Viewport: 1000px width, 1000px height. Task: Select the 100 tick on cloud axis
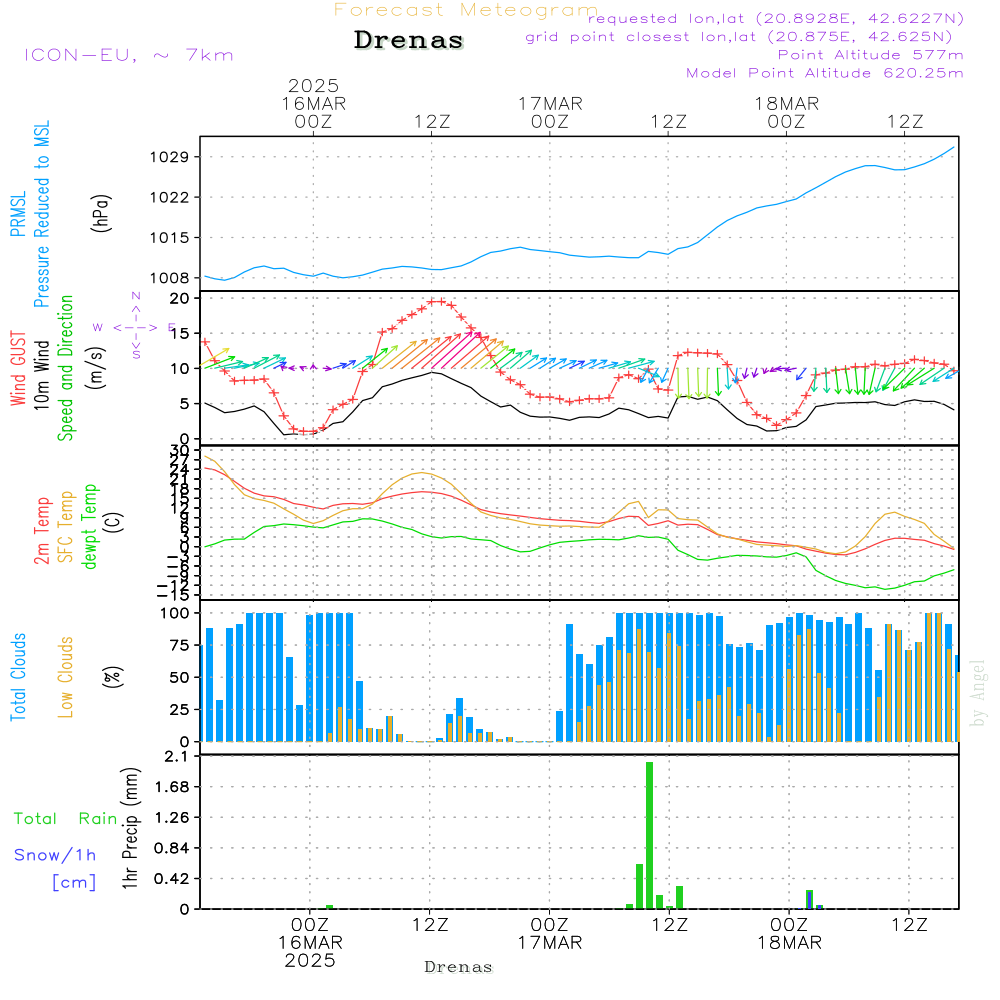pyautogui.click(x=175, y=613)
